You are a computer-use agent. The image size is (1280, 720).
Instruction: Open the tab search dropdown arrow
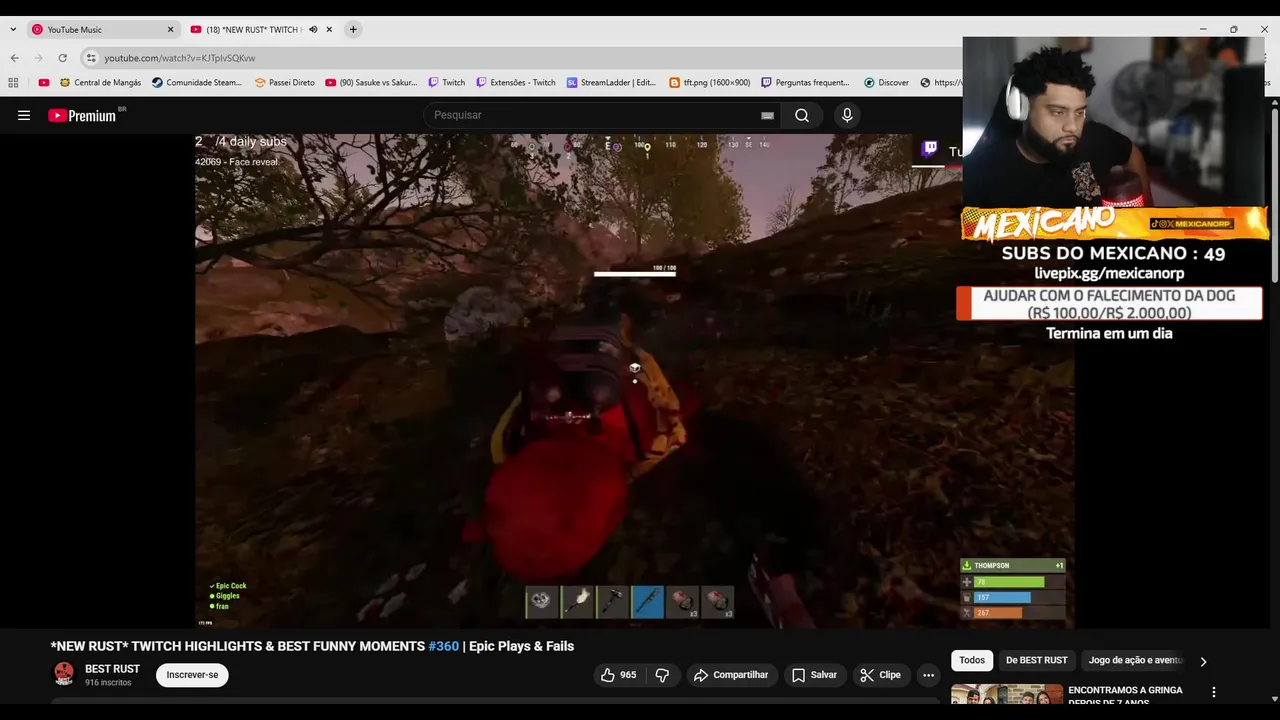(x=13, y=29)
